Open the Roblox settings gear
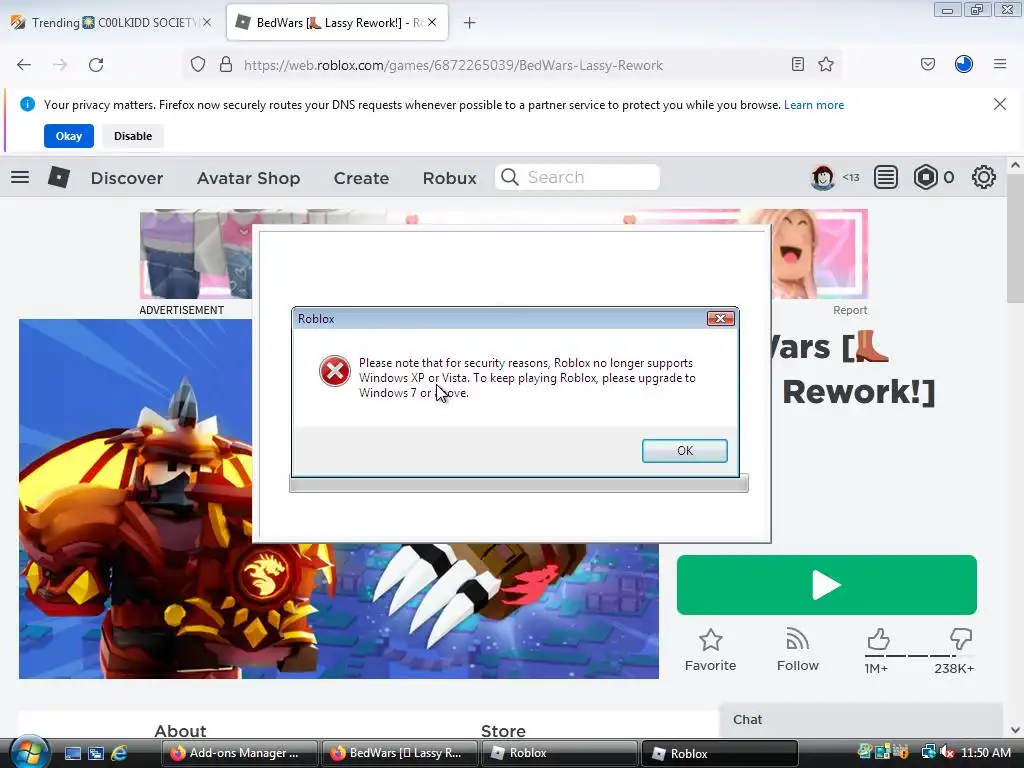 [x=984, y=177]
